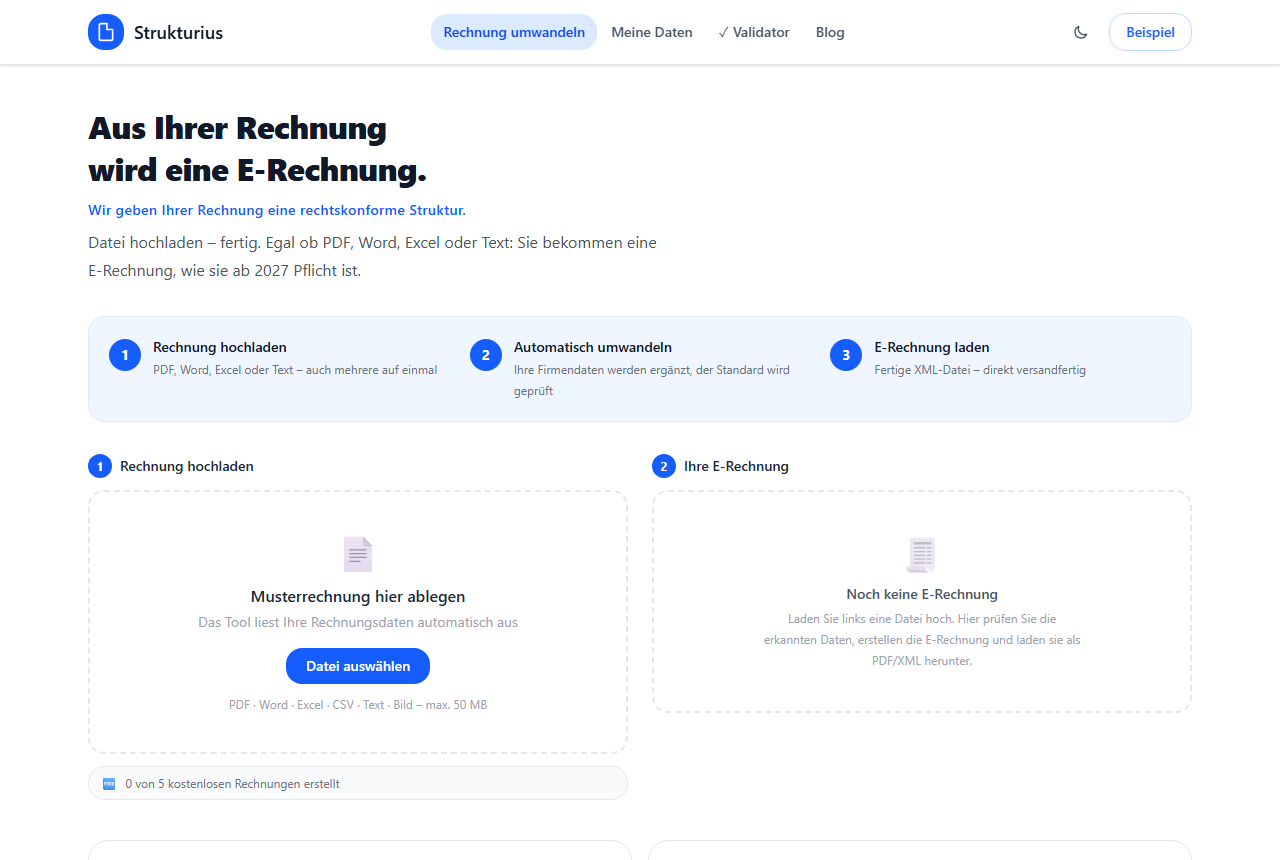Viewport: 1280px width, 860px height.
Task: Click "PDF · Word · Excel · CSV" format note
Action: 358,705
